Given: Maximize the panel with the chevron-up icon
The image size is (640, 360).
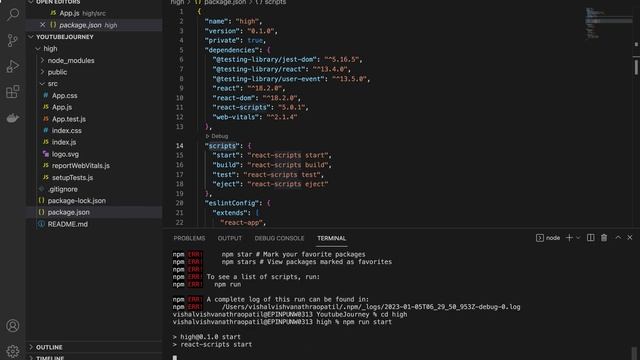Looking at the screenshot, I should pos(618,238).
